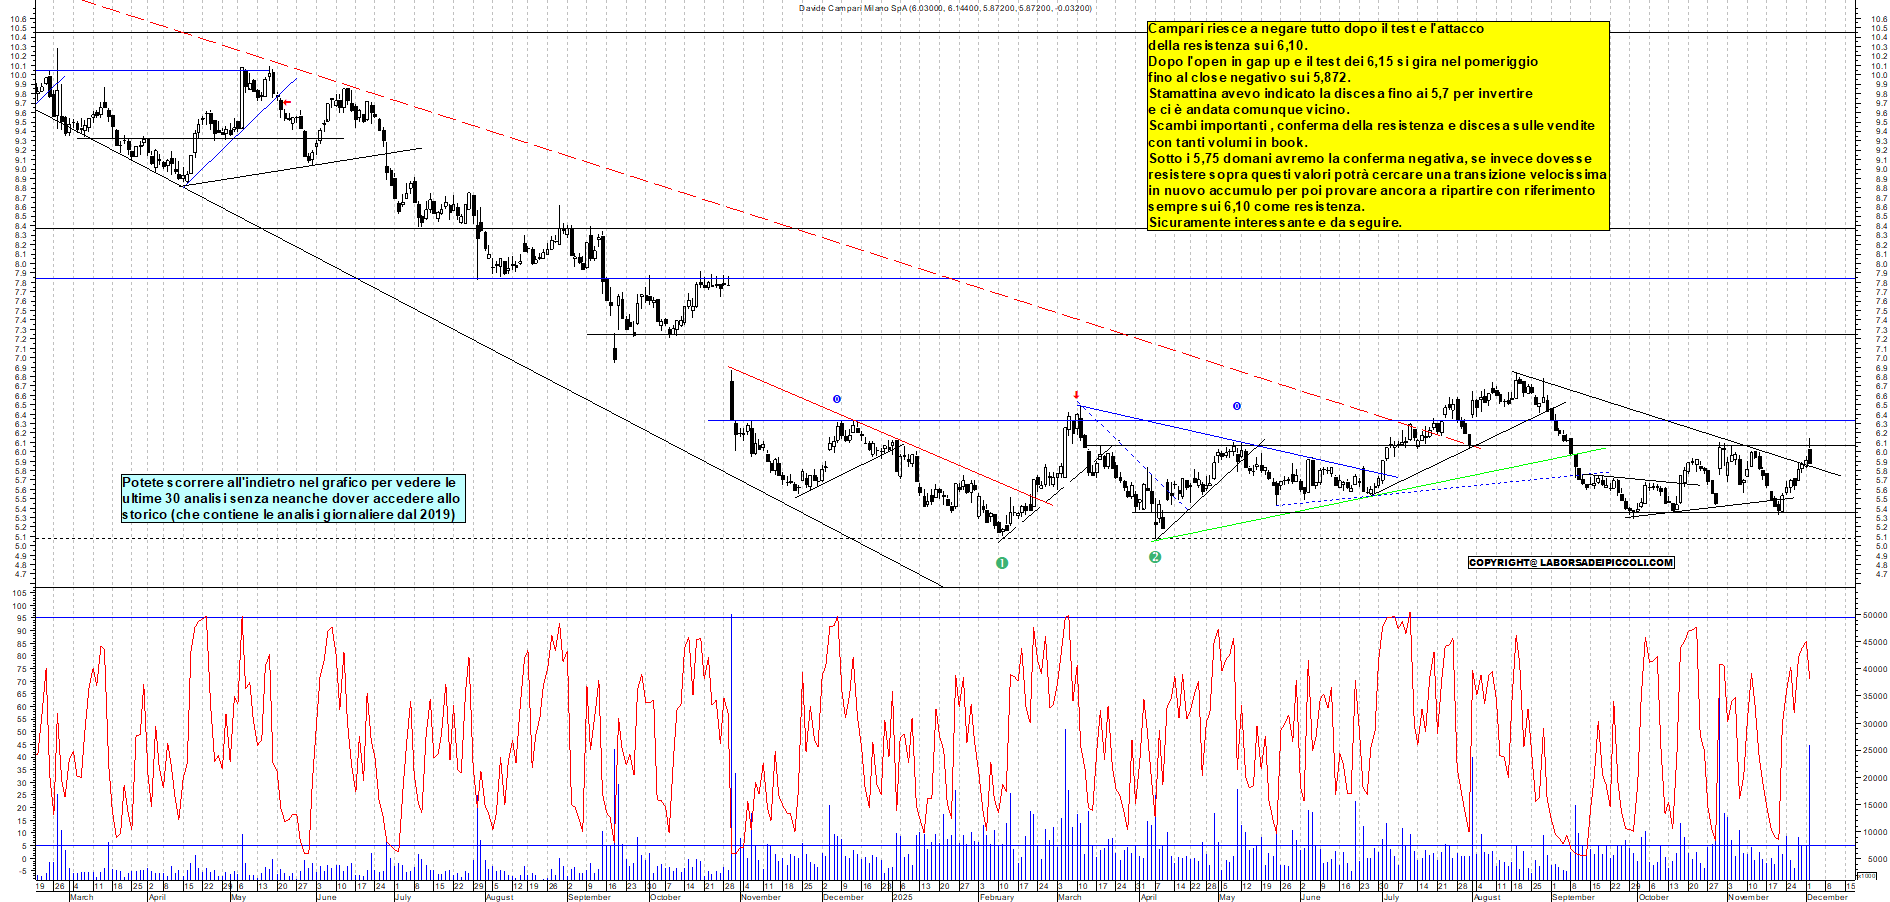The image size is (1890, 902).
Task: Select the cyan 'Potete scorrere all'indietro' note box
Action: (x=292, y=498)
